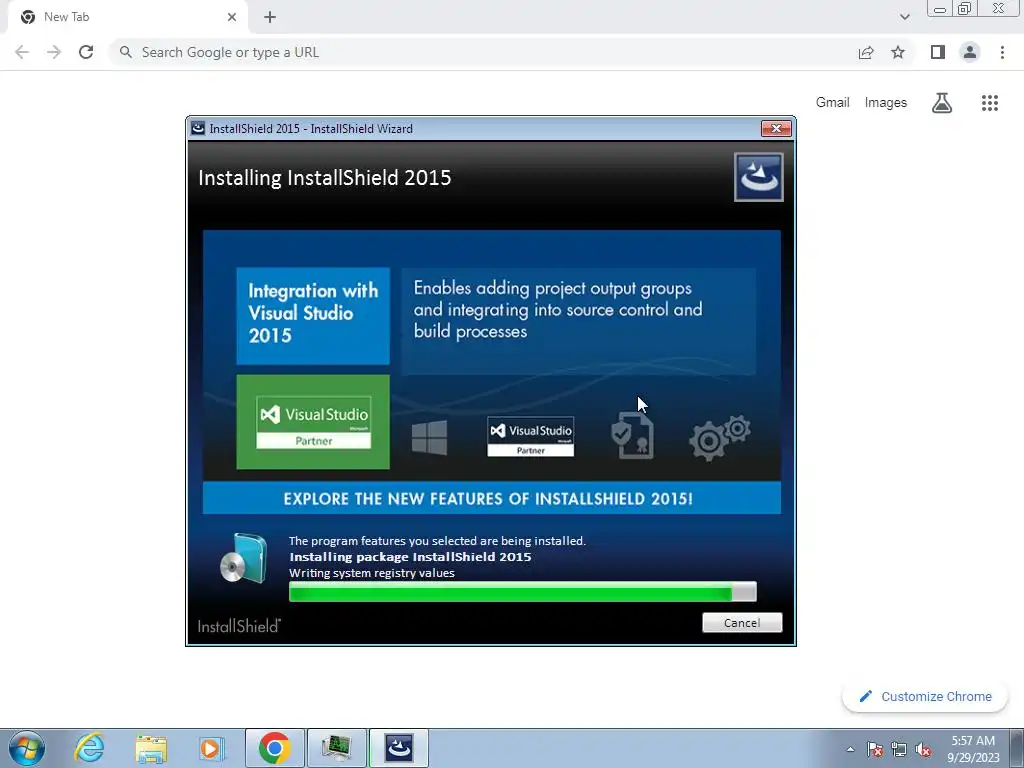Click the green Visual Studio Partner tile
Viewport: 1024px width, 768px height.
(313, 422)
